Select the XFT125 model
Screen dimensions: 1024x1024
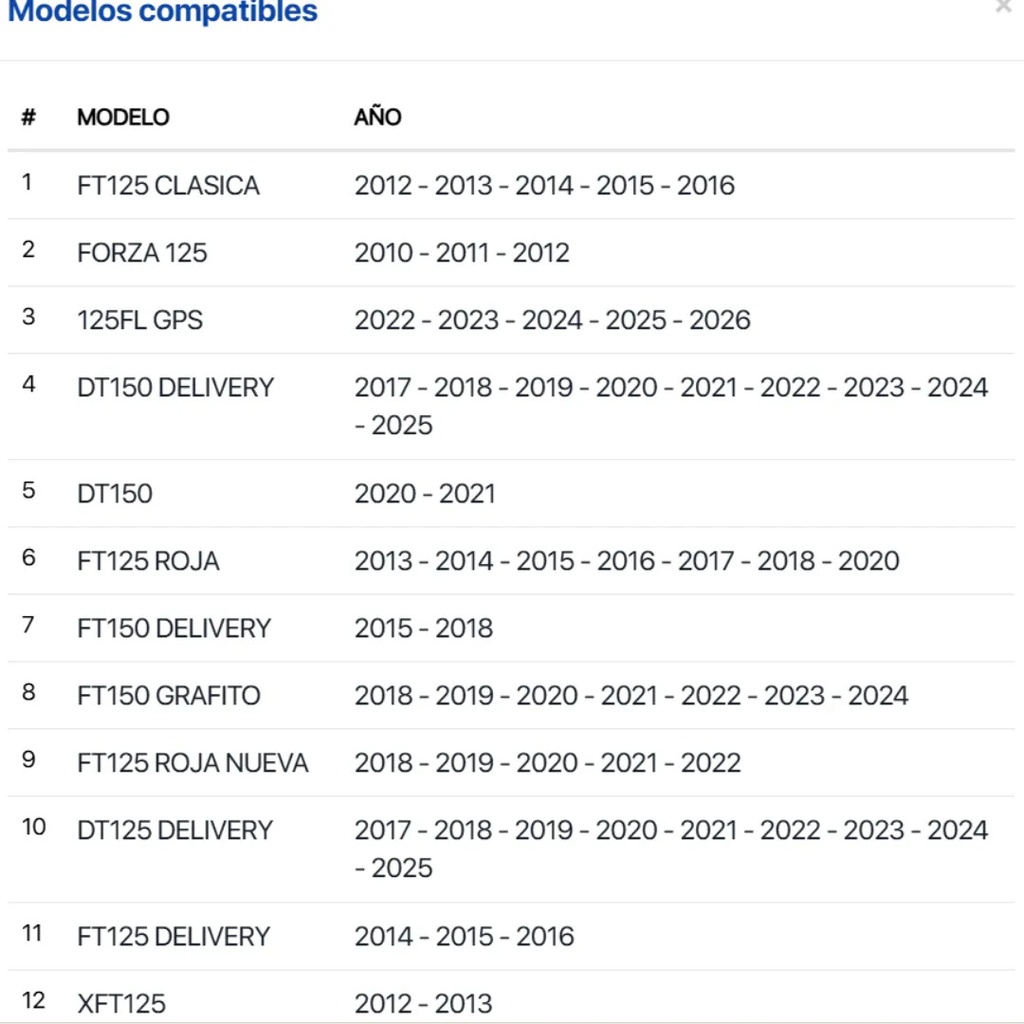[x=121, y=1004]
